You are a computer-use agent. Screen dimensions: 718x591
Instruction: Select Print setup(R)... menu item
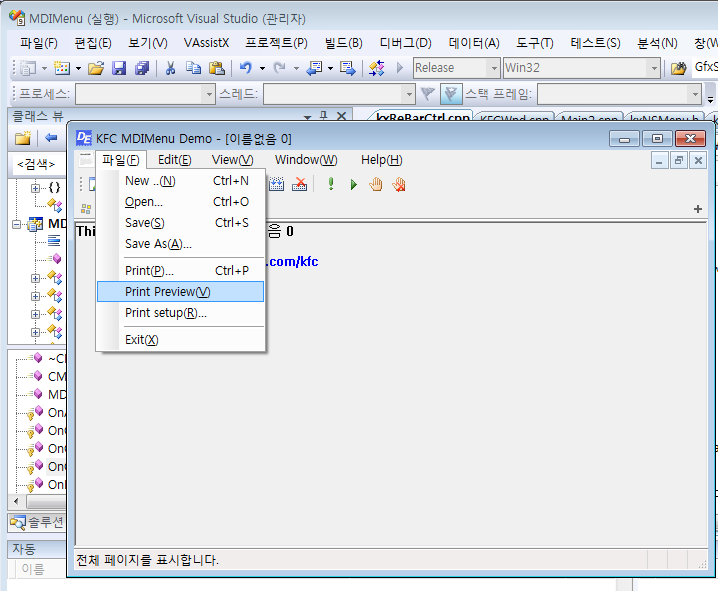pyautogui.click(x=181, y=313)
